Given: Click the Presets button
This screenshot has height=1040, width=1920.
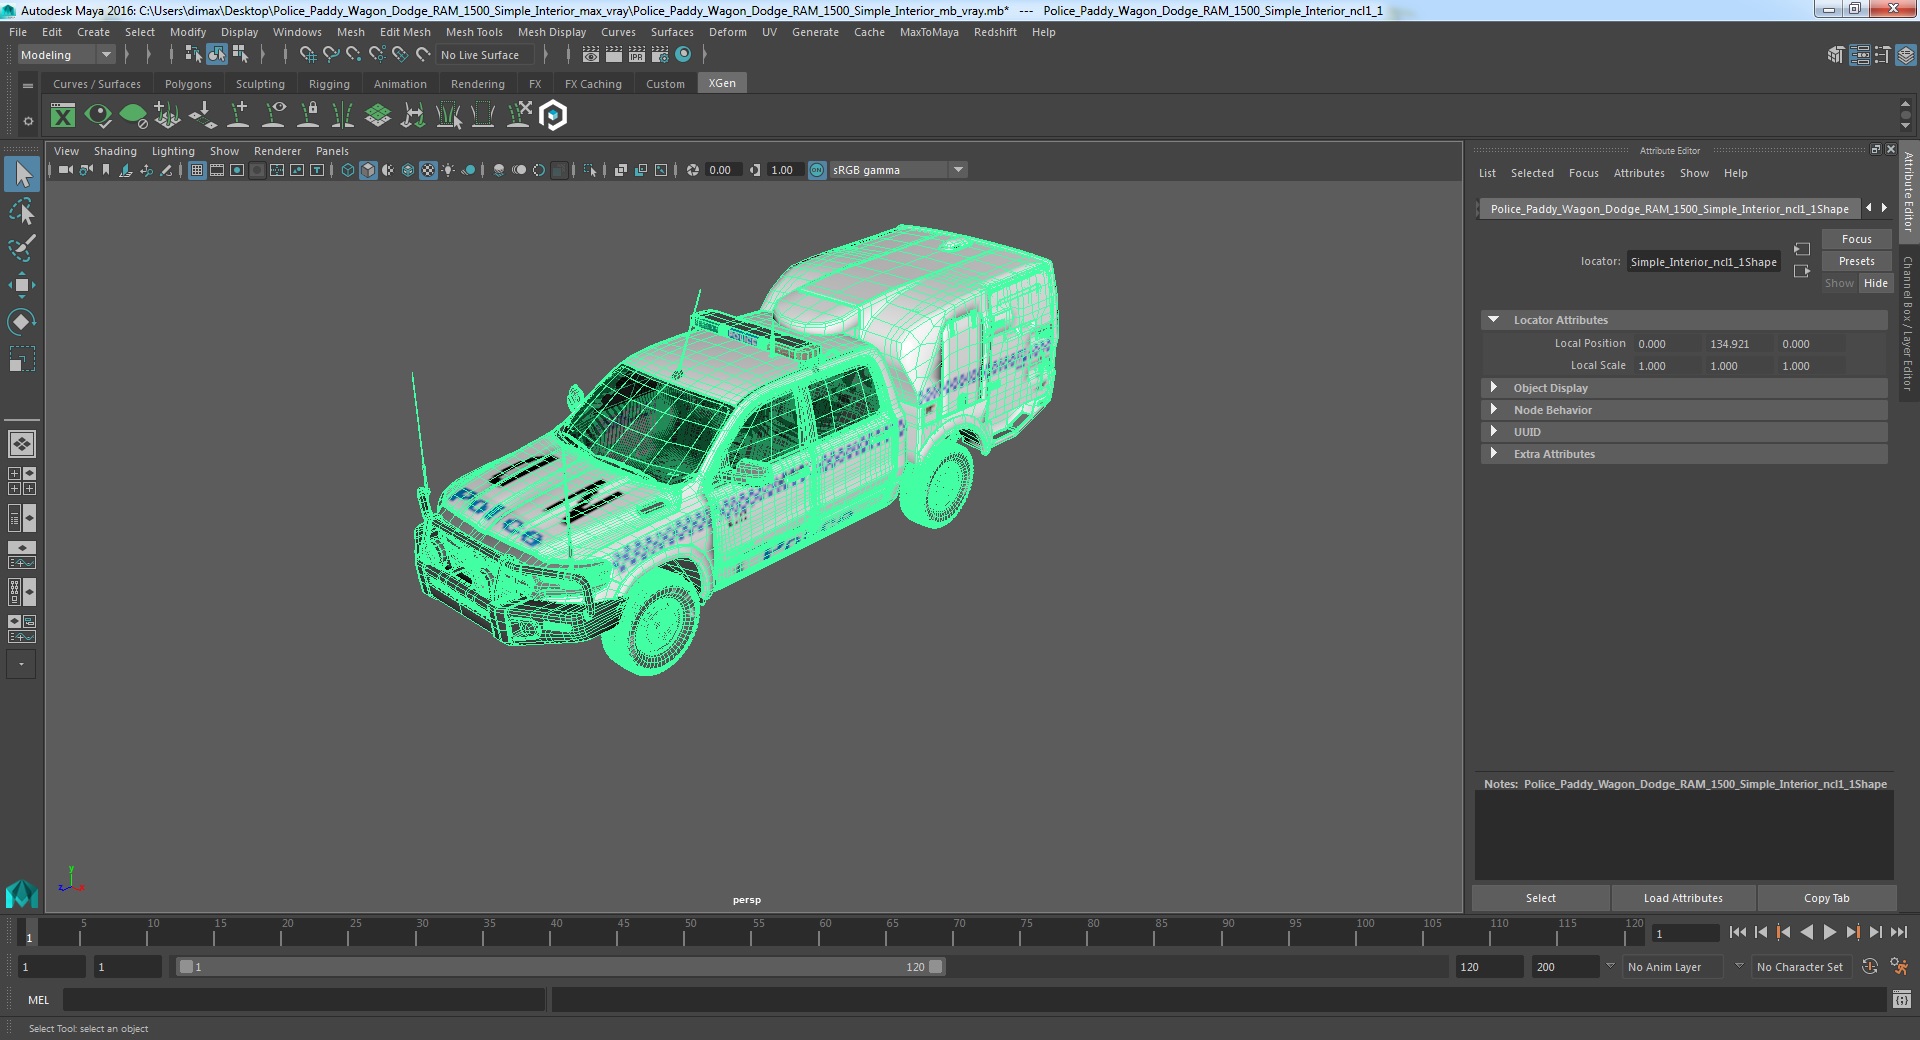Looking at the screenshot, I should (x=1856, y=261).
